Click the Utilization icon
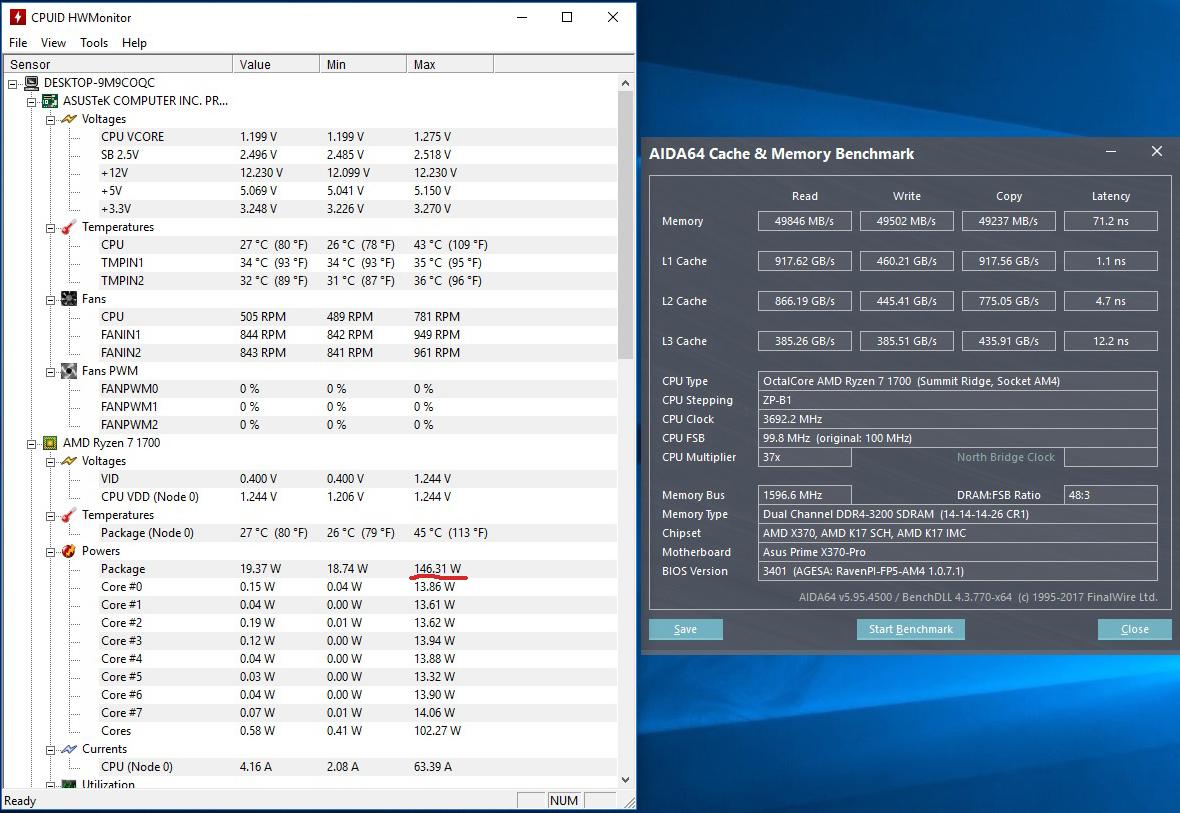This screenshot has width=1180, height=813. tap(69, 784)
